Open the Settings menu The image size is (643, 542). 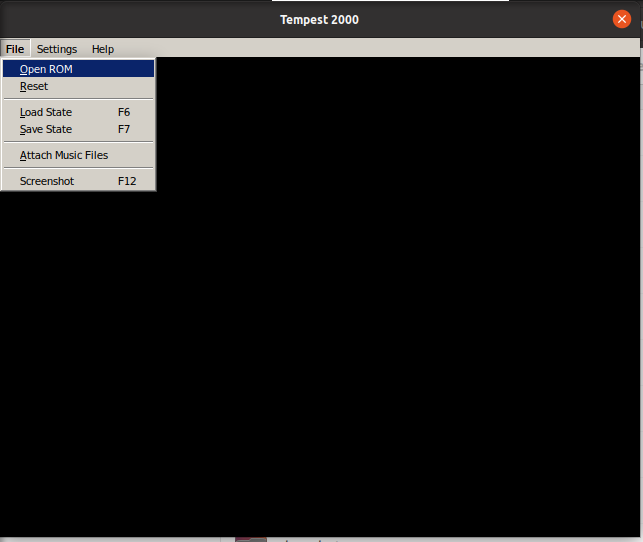pos(57,49)
